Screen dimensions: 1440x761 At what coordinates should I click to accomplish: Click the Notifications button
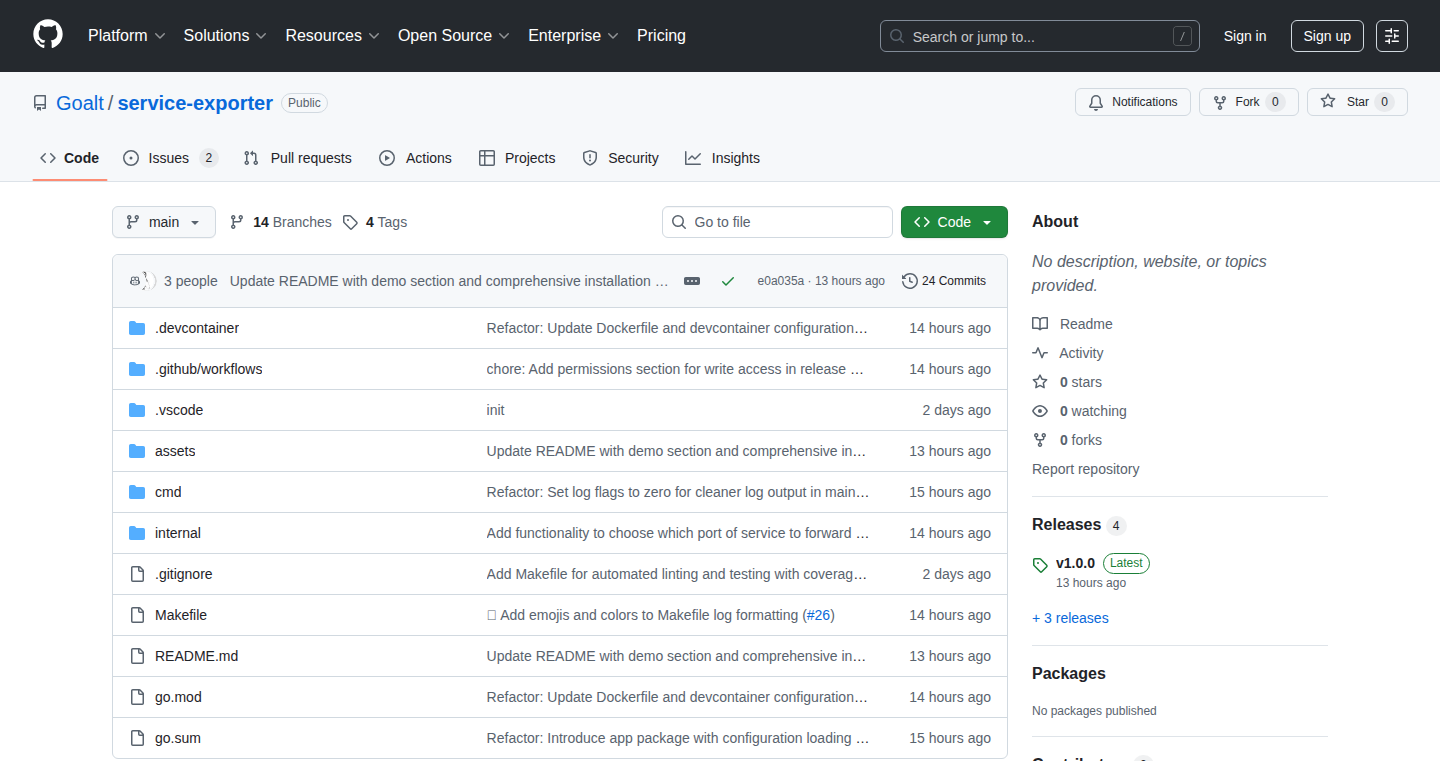[1133, 102]
